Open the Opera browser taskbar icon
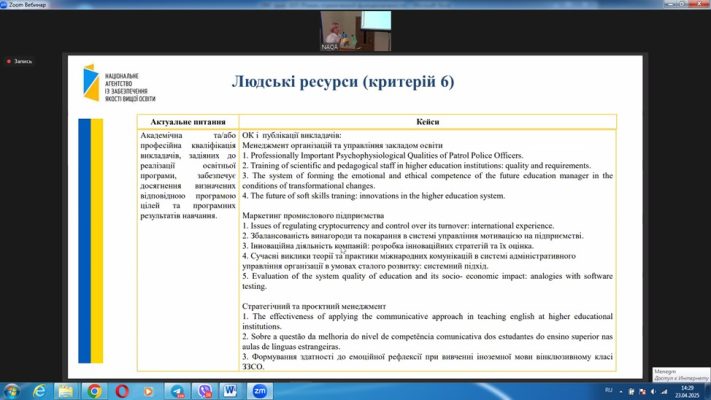 (x=122, y=391)
